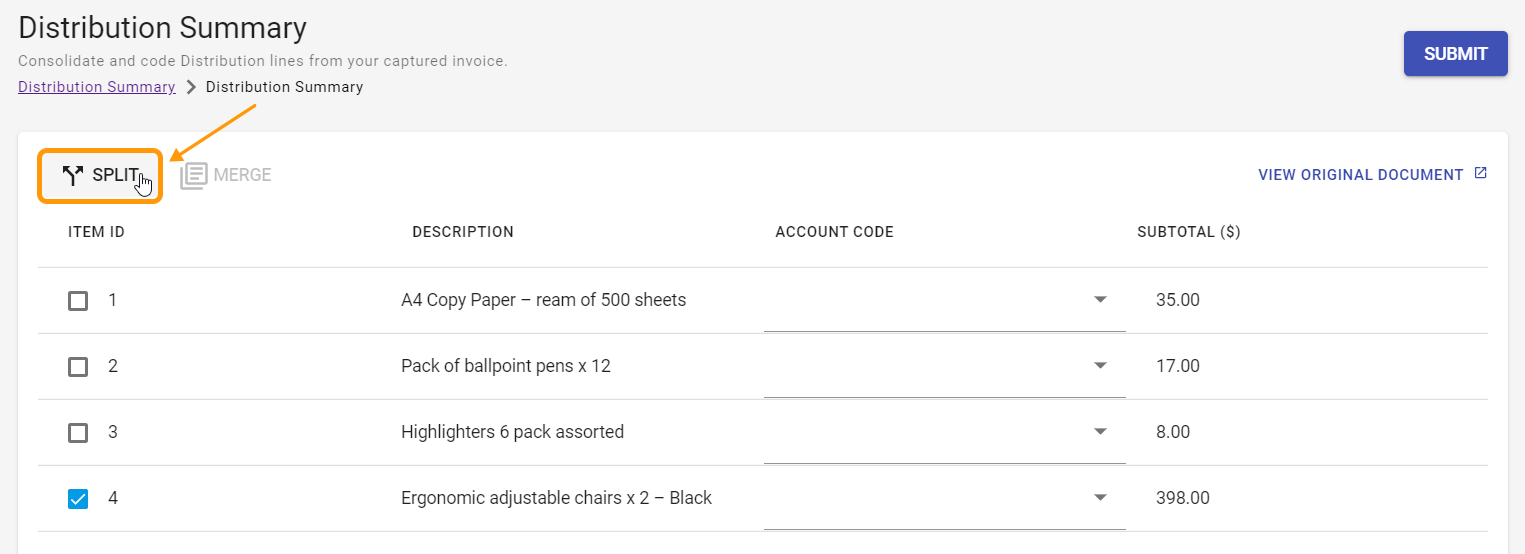The height and width of the screenshot is (554, 1525).
Task: Select the checkbox for item 2
Action: (x=78, y=366)
